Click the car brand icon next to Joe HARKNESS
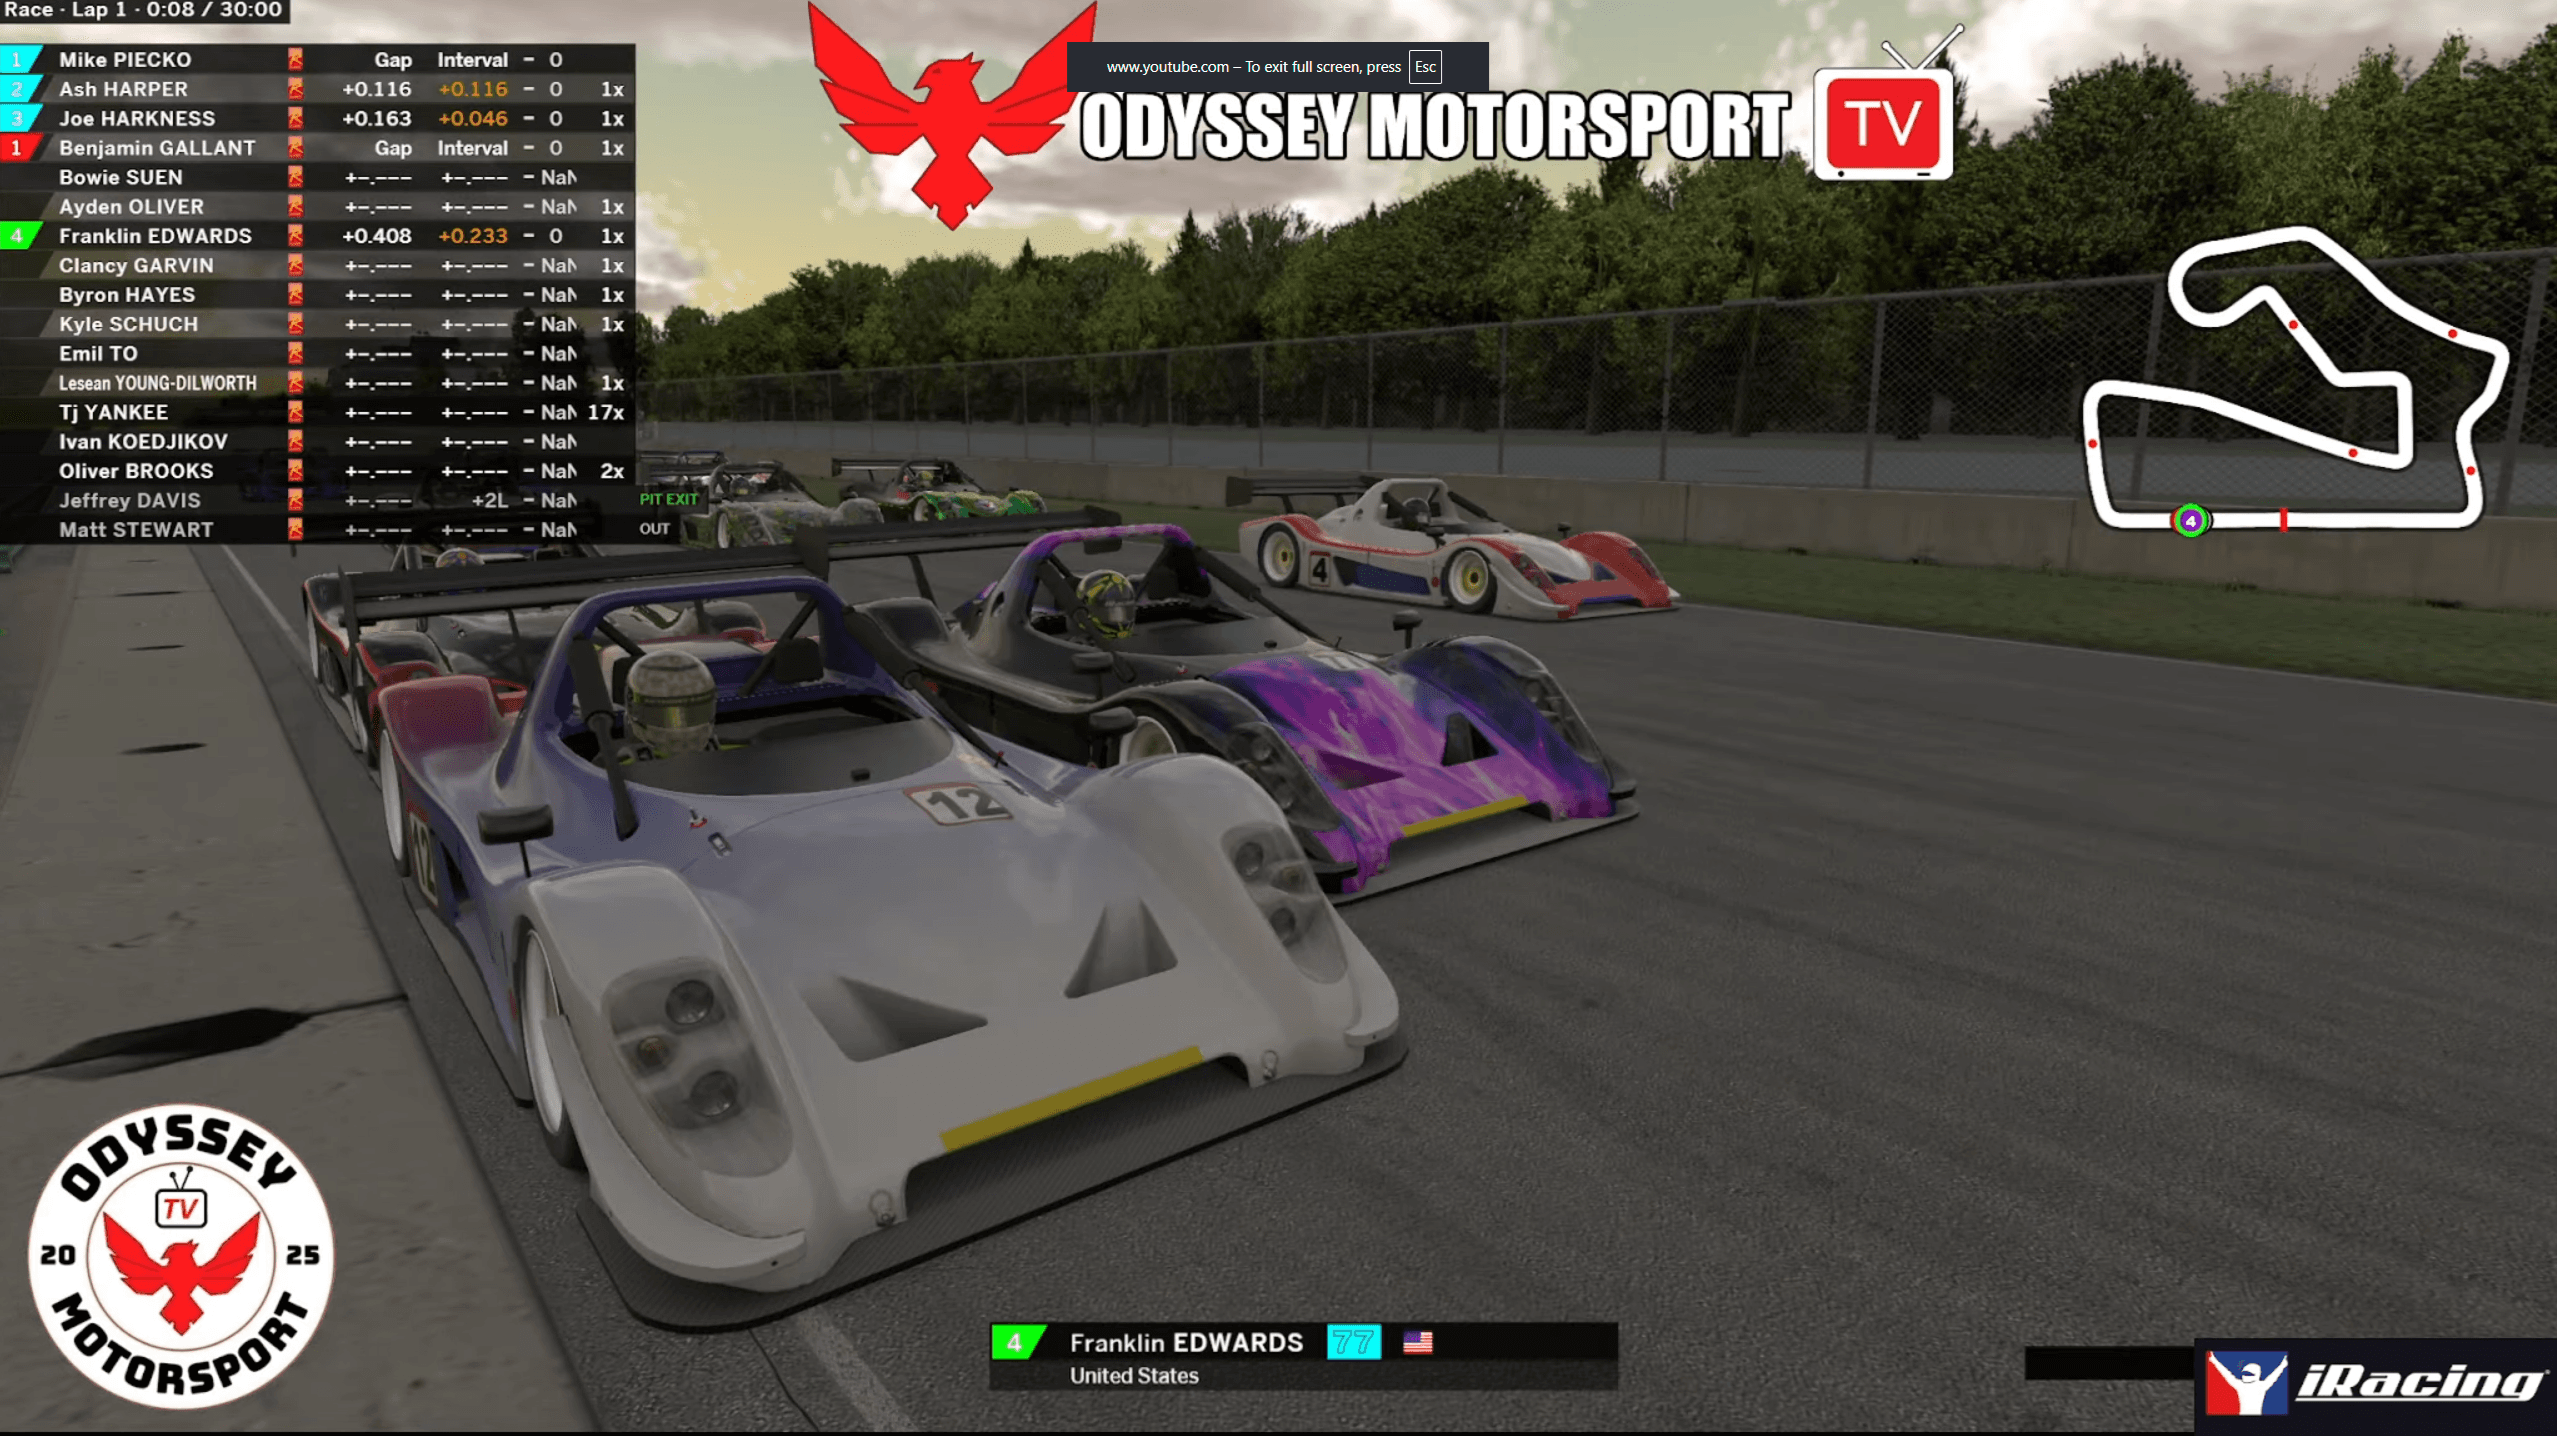Image resolution: width=2557 pixels, height=1438 pixels. click(x=295, y=118)
